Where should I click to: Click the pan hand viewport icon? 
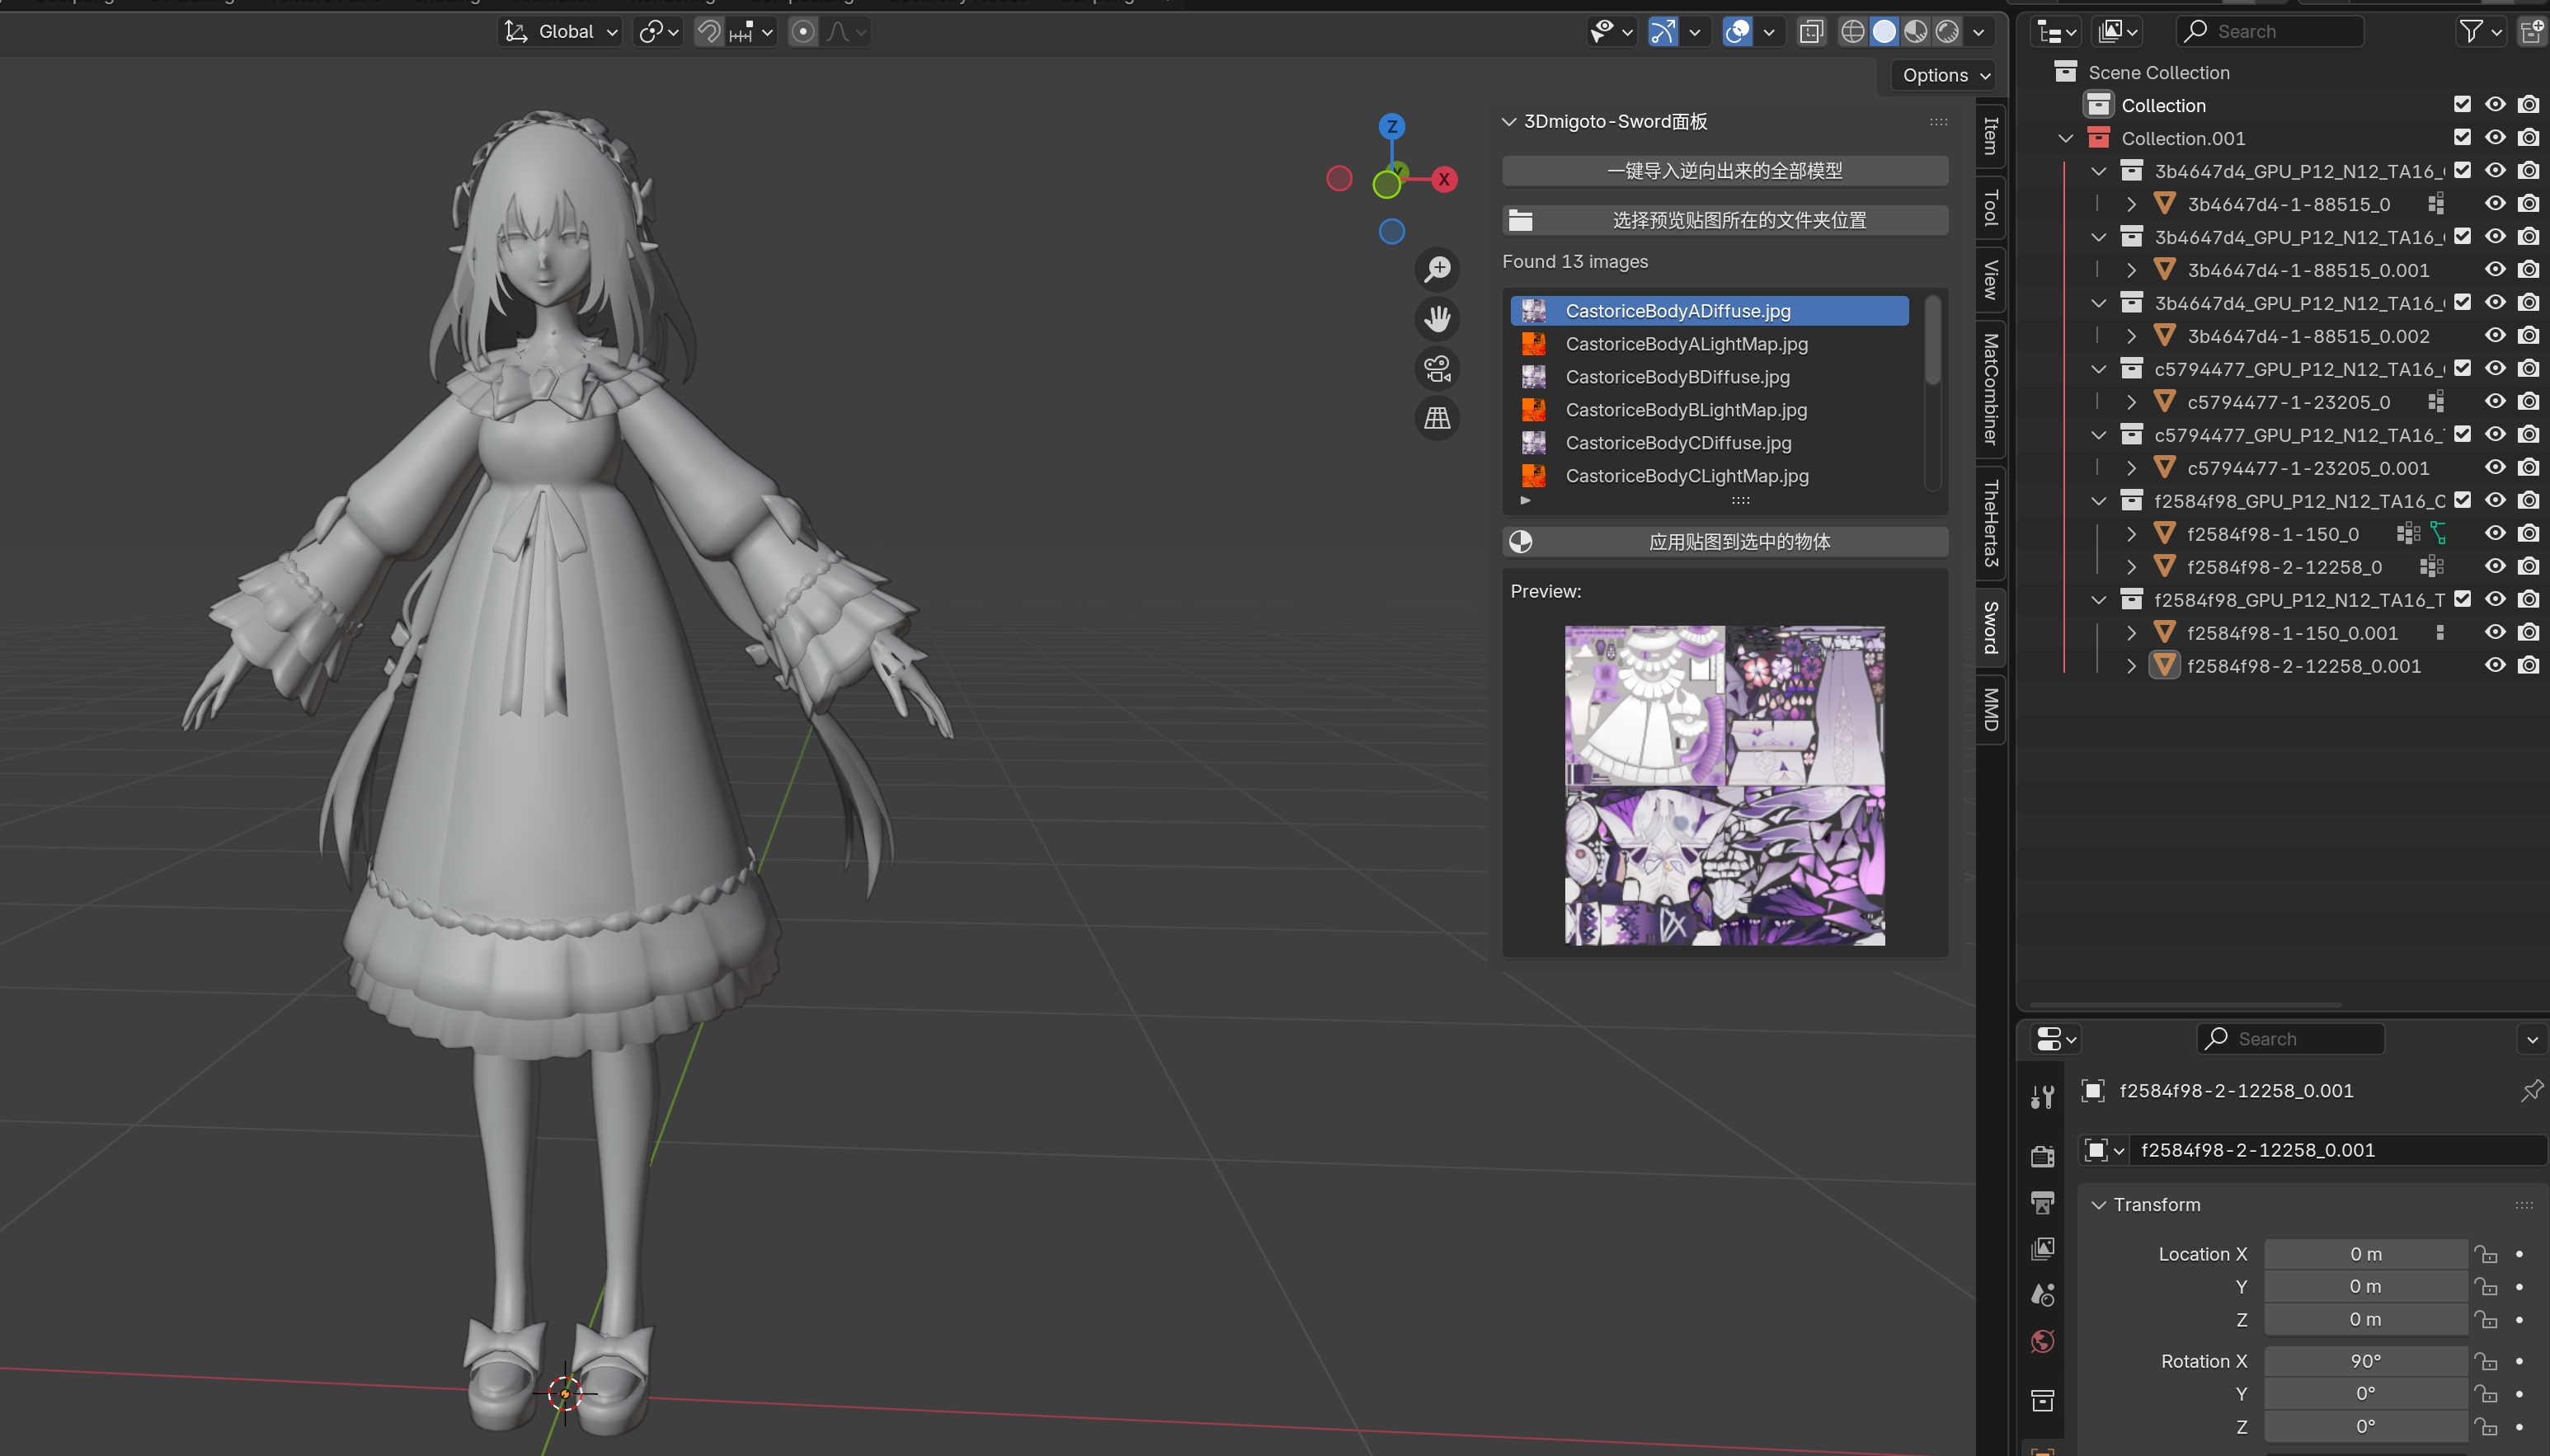1437,319
